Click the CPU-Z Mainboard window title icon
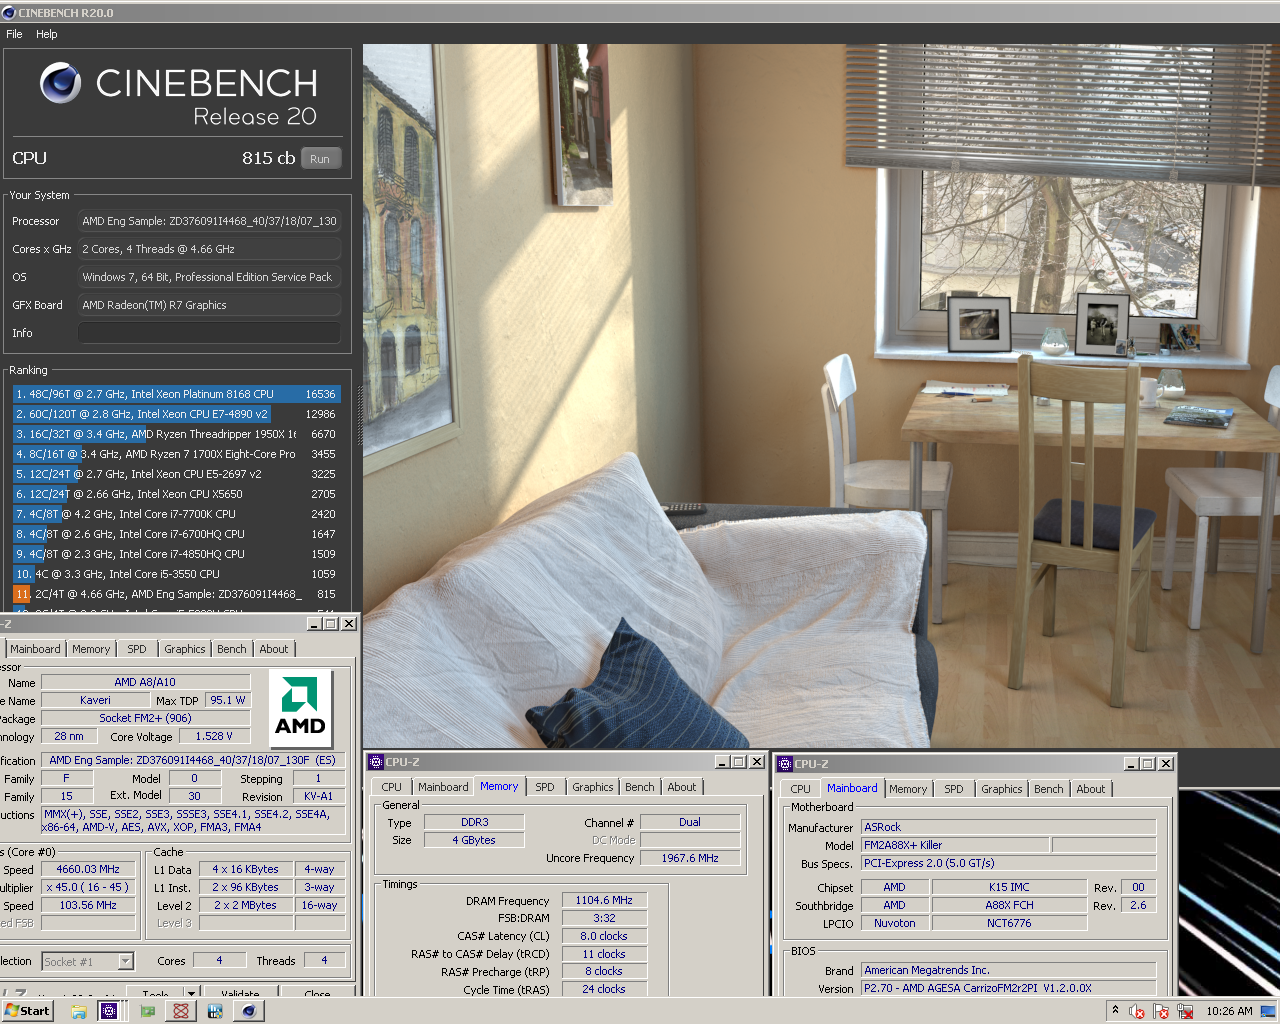 [785, 764]
